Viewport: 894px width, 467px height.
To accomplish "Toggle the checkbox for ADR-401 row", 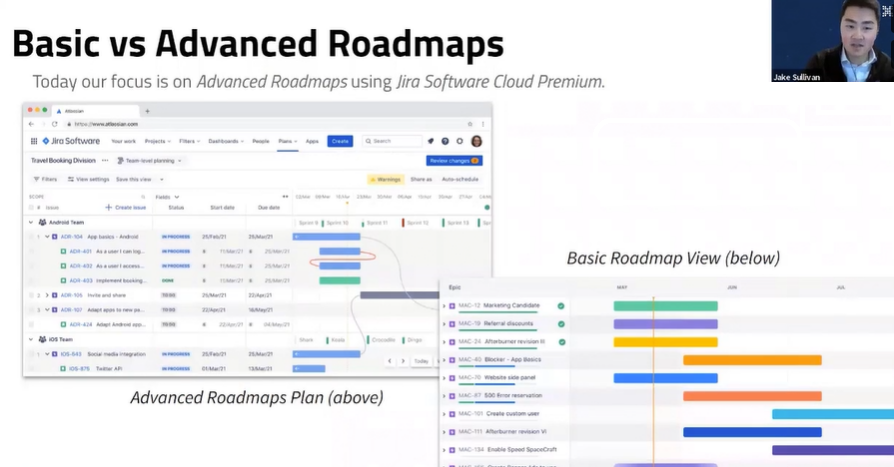I will [31, 251].
